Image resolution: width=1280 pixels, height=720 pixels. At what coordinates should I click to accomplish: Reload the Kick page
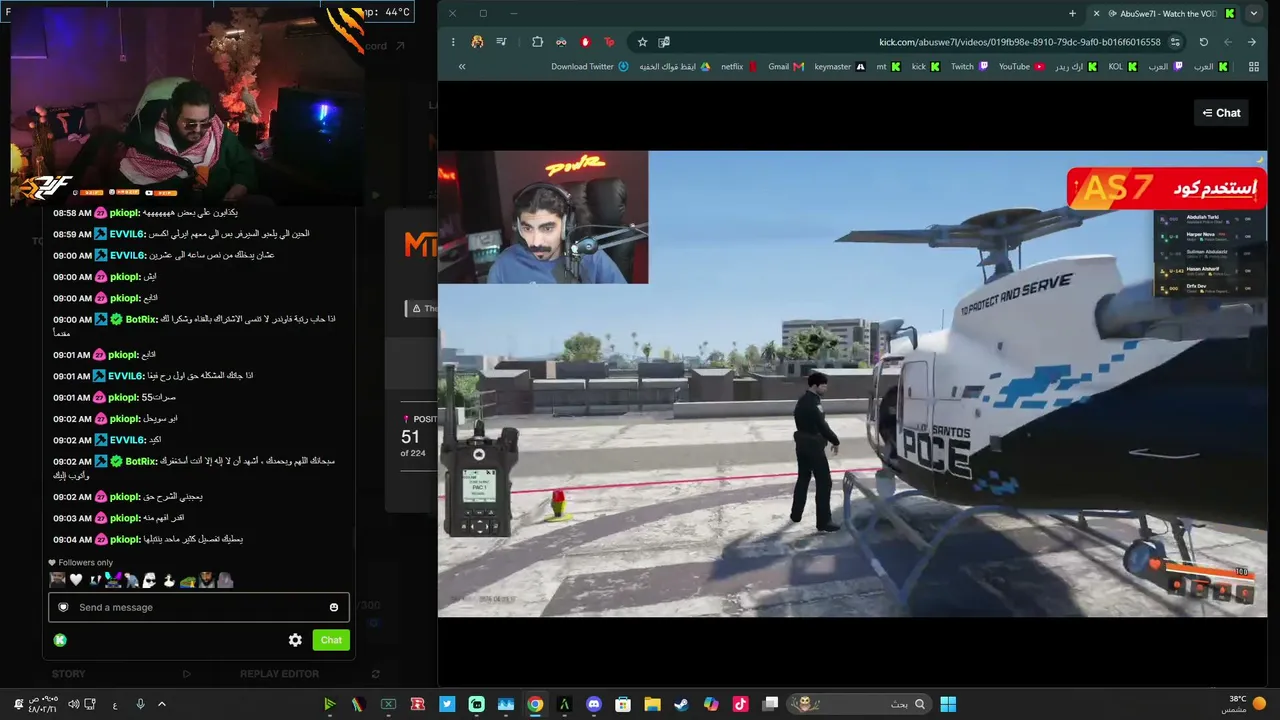[x=1203, y=42]
